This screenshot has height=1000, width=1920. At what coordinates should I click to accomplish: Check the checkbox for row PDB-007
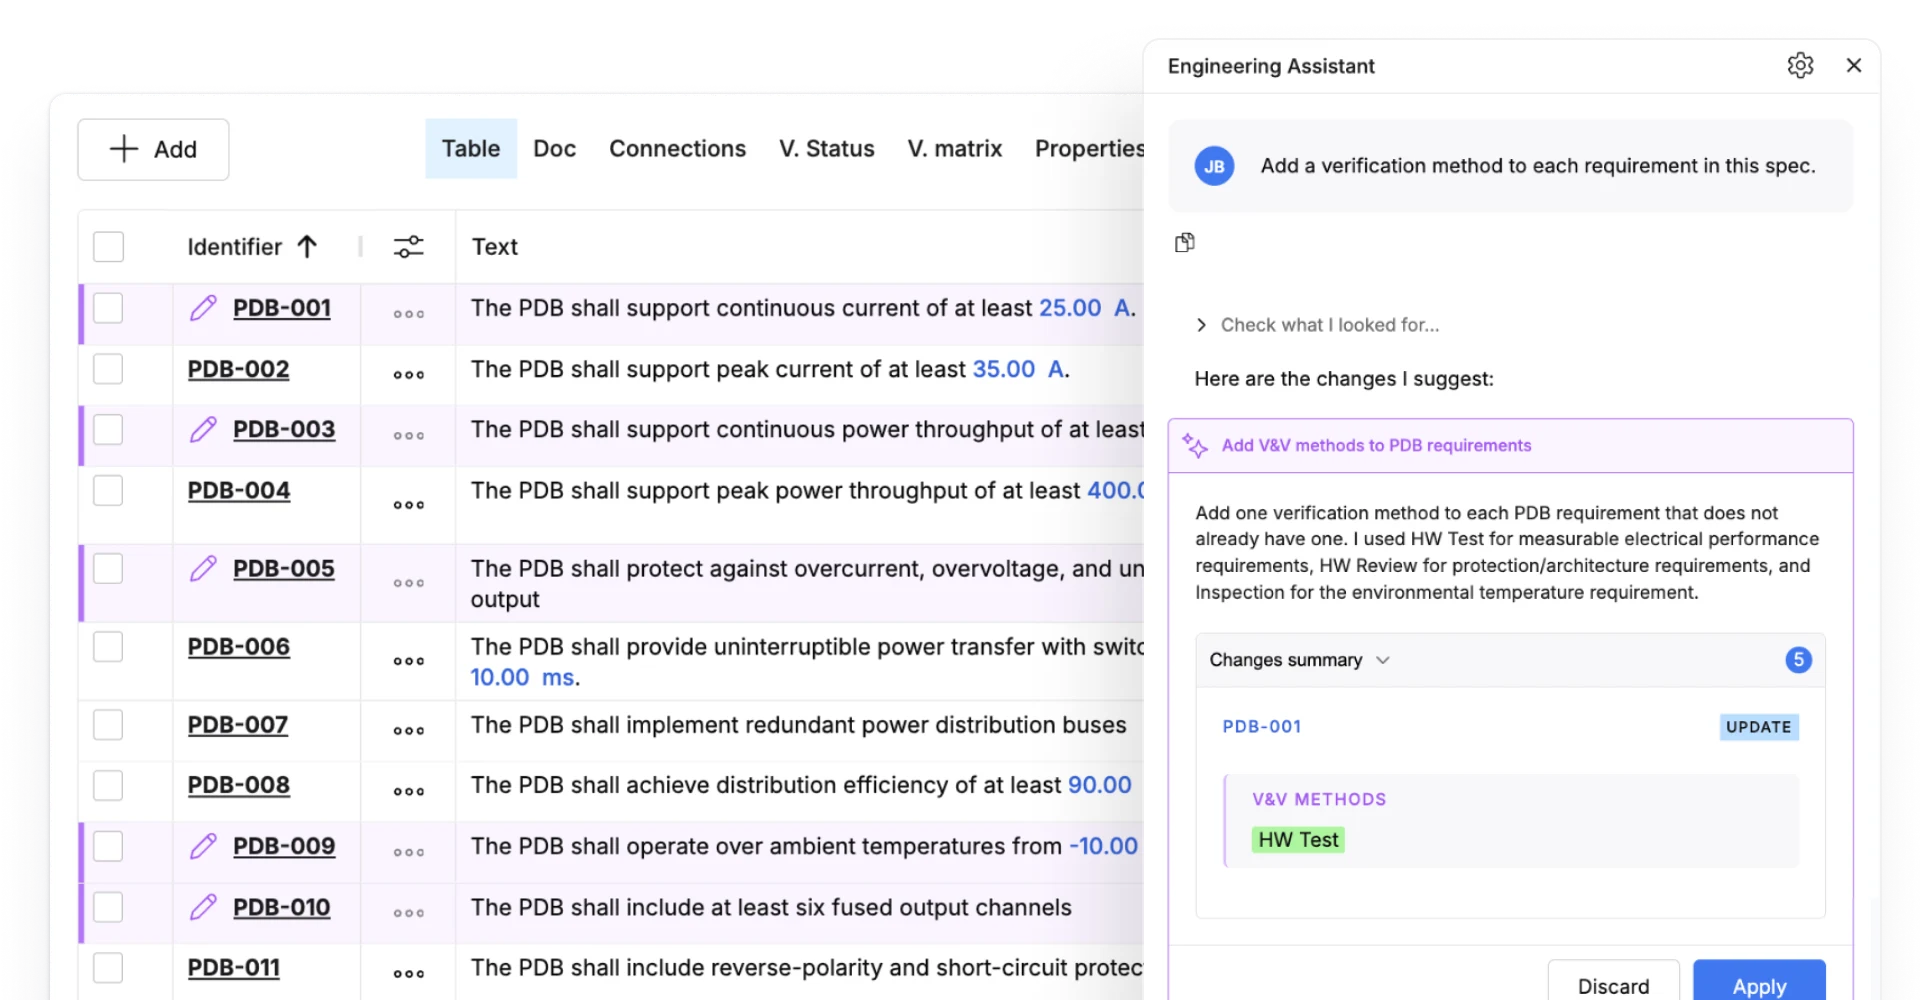[108, 724]
